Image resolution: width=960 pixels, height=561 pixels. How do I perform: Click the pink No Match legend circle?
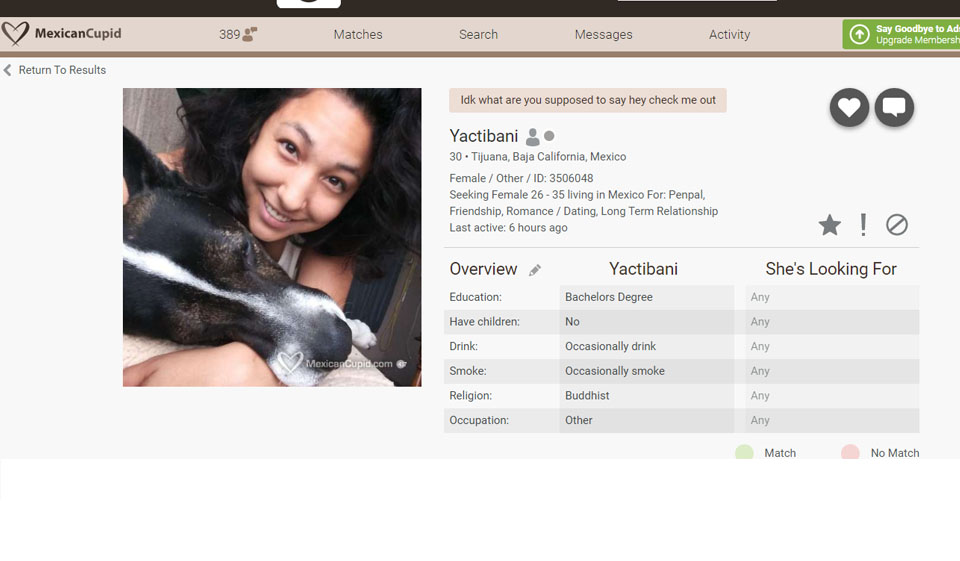tap(850, 452)
